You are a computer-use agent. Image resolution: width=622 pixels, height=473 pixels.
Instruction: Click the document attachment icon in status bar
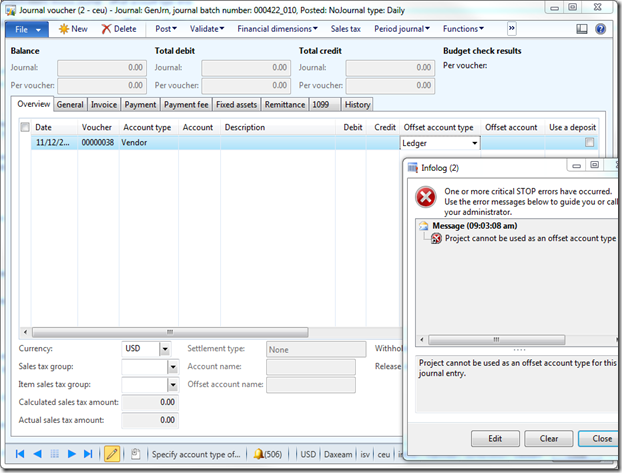pyautogui.click(x=135, y=454)
